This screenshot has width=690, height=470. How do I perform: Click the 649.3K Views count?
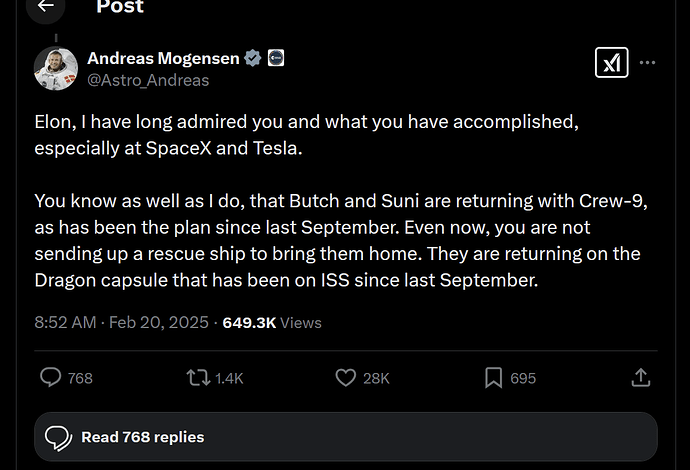(272, 323)
